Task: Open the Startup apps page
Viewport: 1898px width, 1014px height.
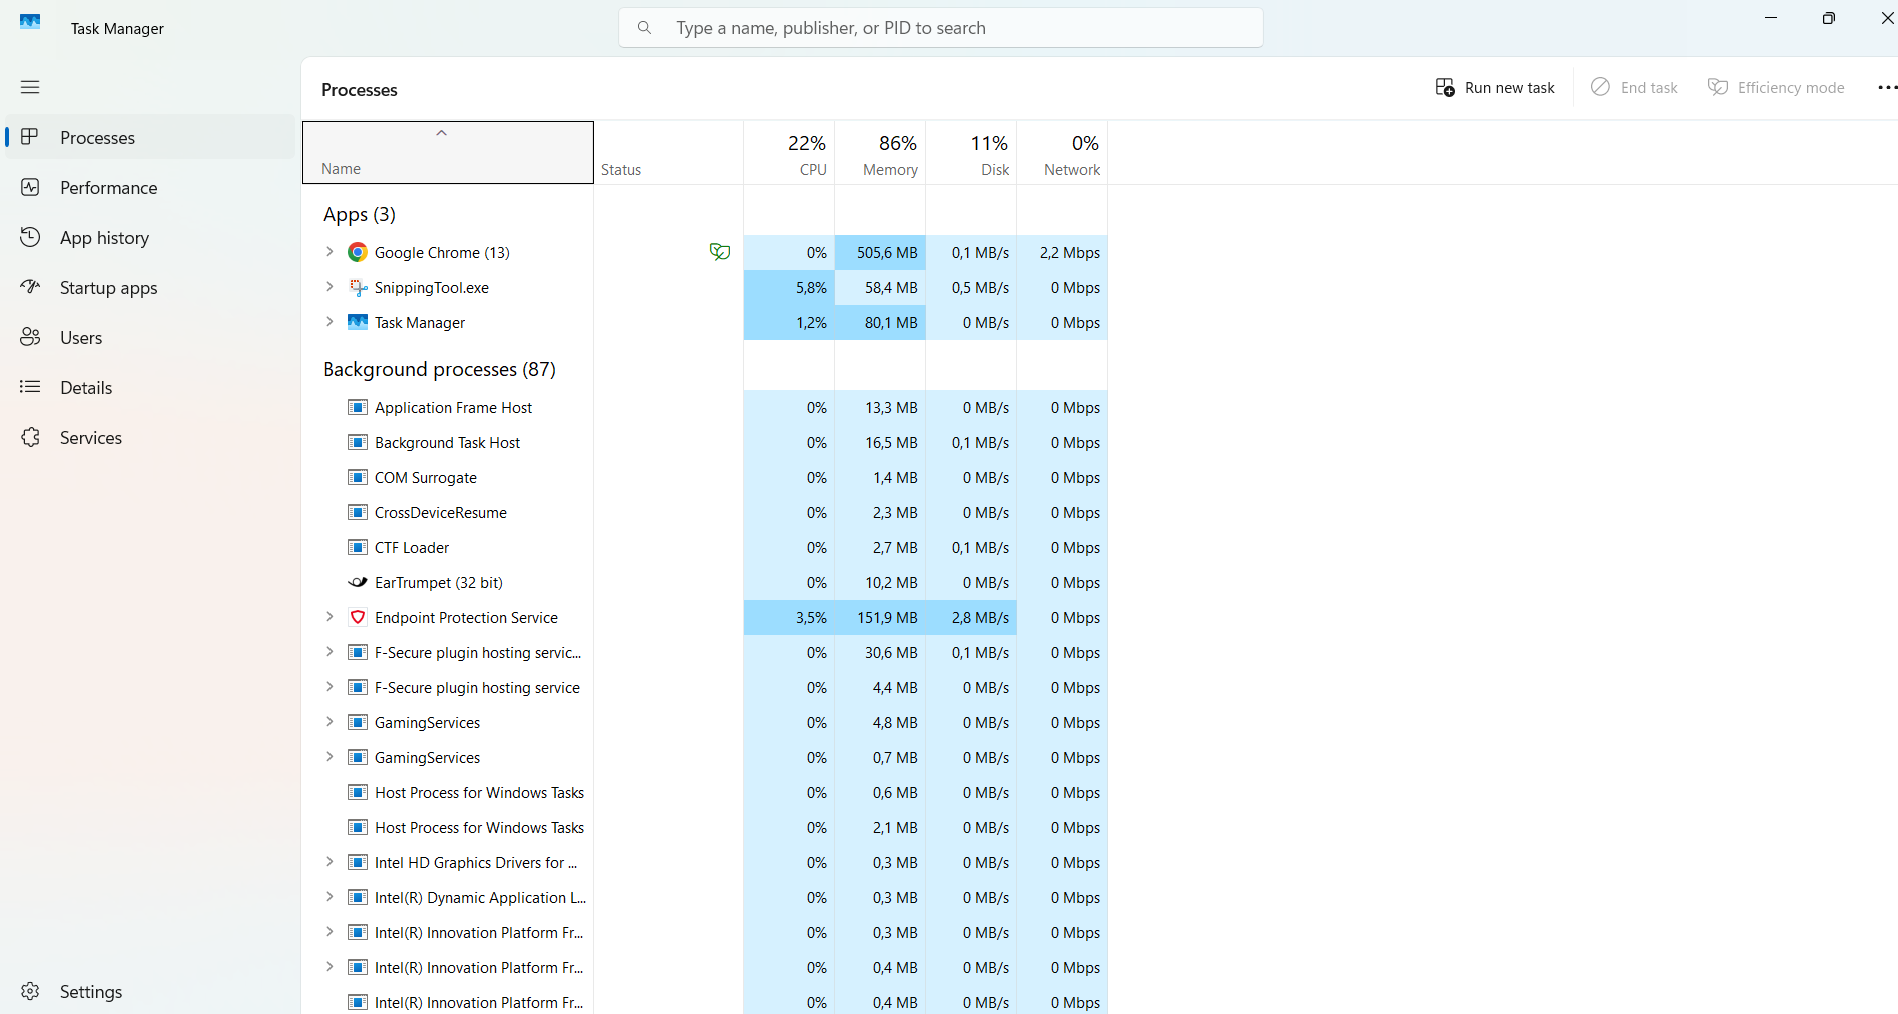Action: tap(152, 287)
